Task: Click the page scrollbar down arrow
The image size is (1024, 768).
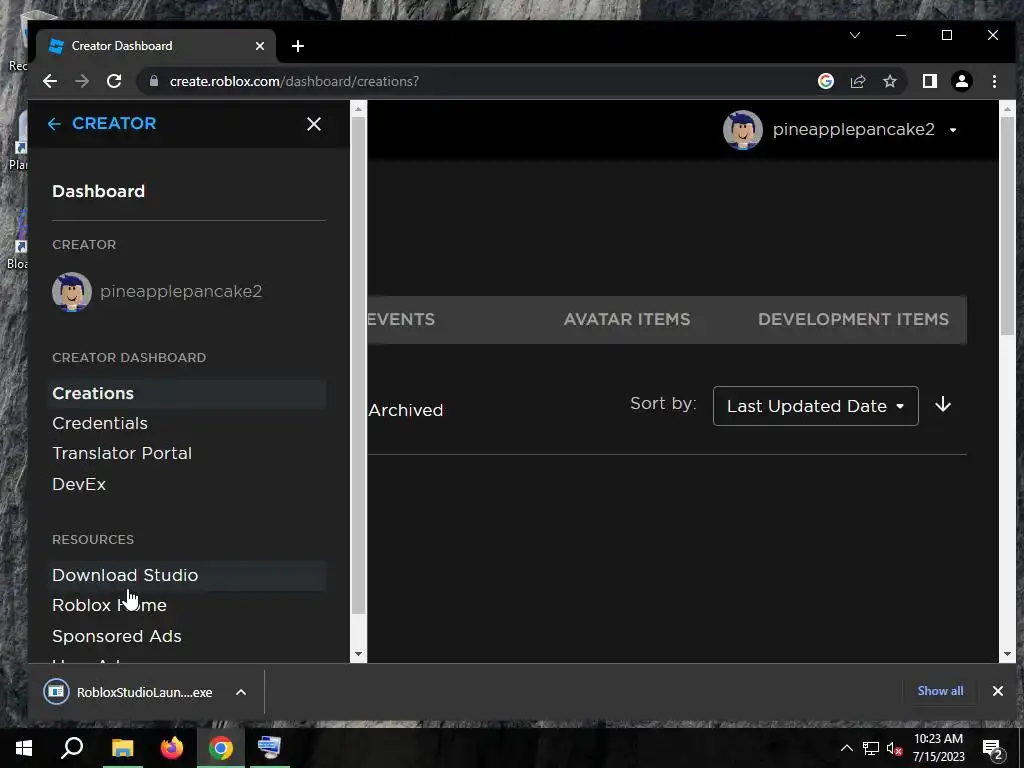Action: (x=1006, y=654)
